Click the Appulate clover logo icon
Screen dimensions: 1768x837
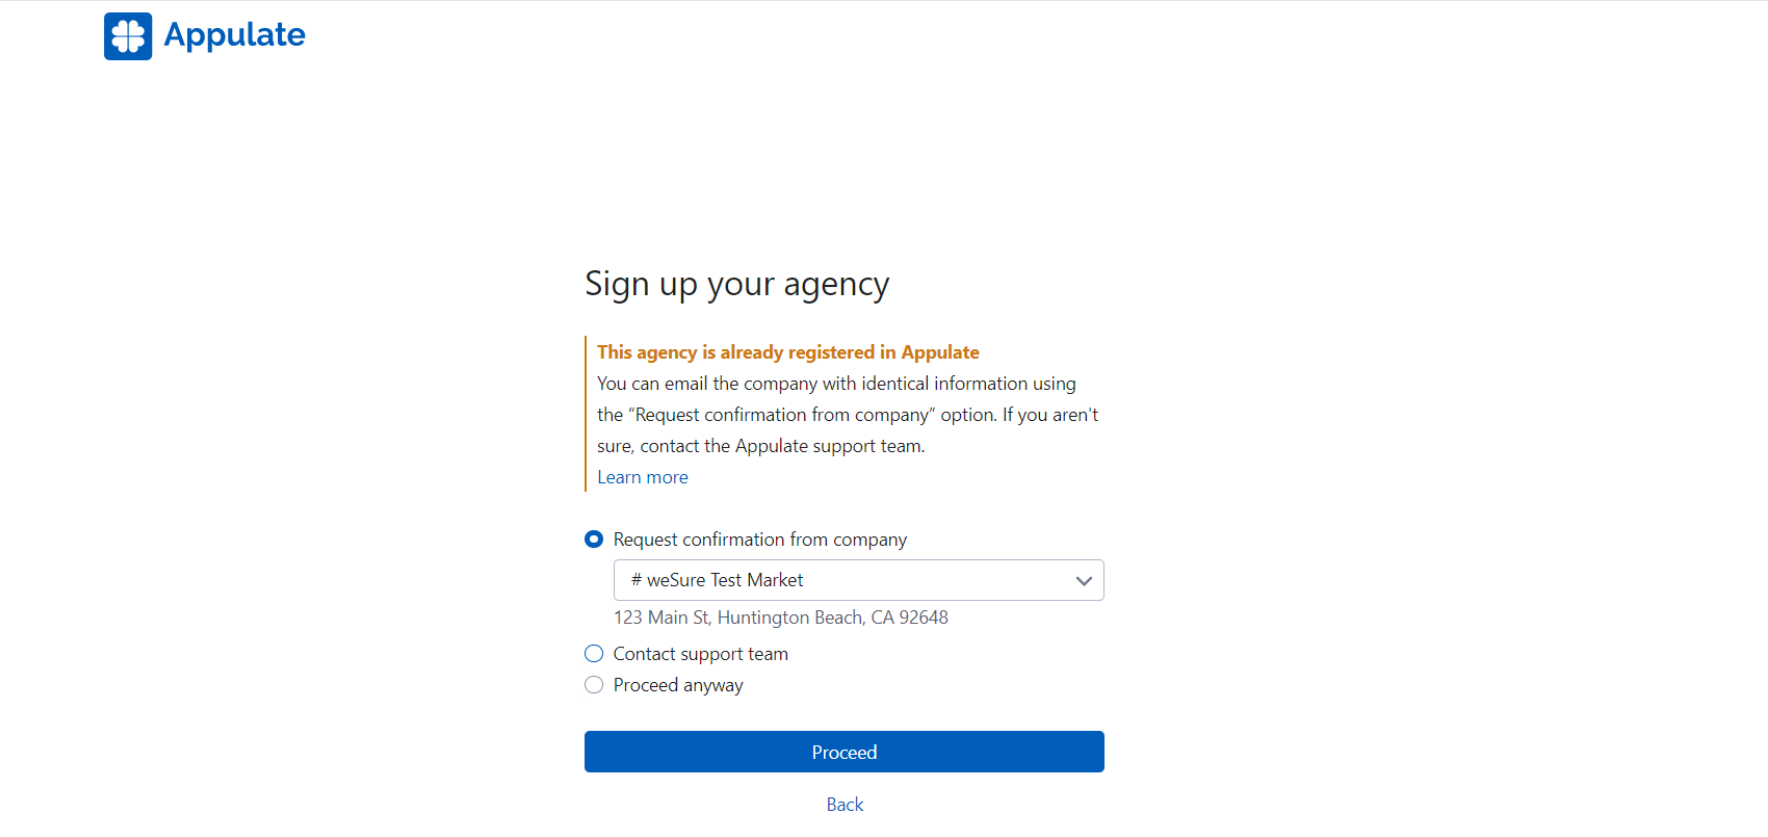(128, 36)
